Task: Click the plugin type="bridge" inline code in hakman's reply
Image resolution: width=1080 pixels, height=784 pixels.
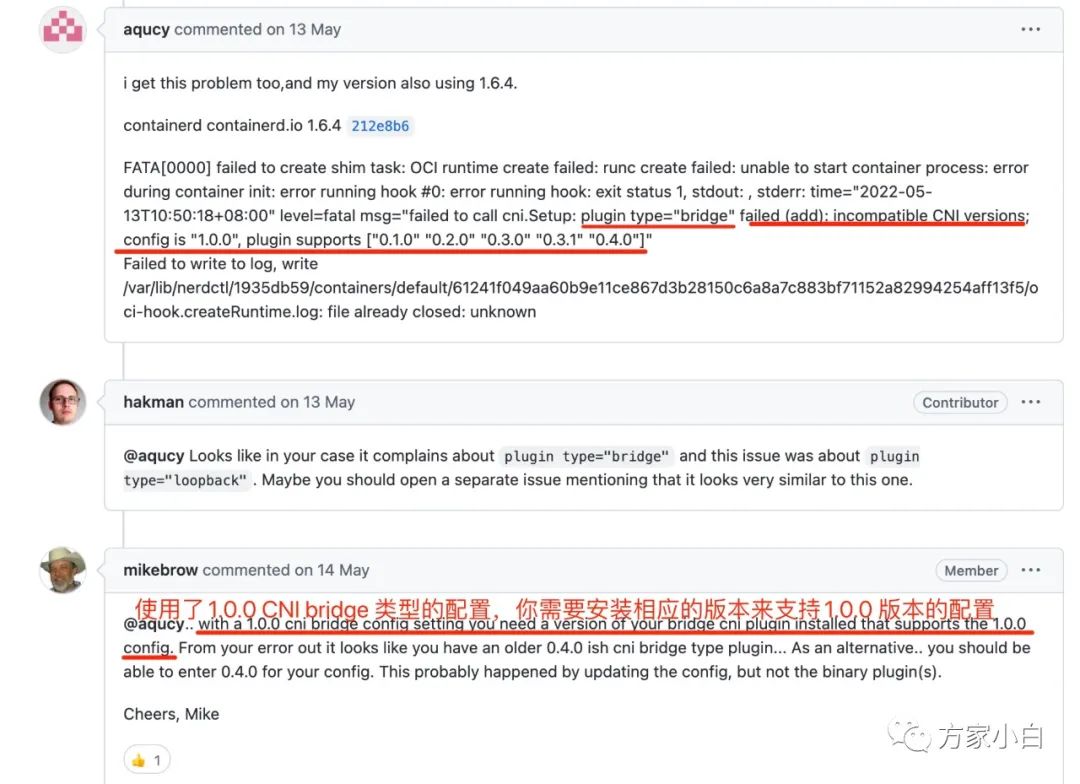Action: point(586,456)
